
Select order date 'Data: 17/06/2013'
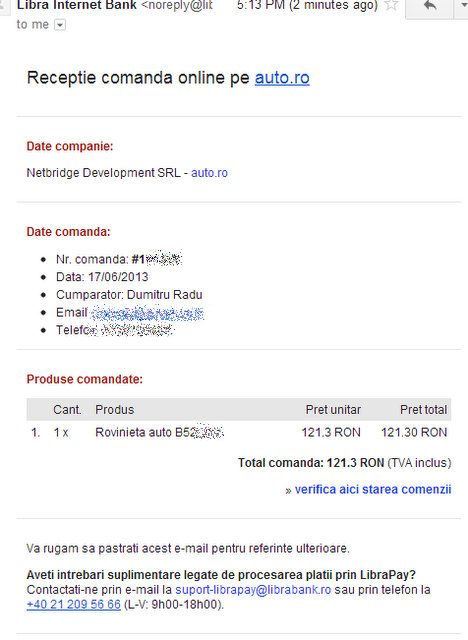coord(102,277)
